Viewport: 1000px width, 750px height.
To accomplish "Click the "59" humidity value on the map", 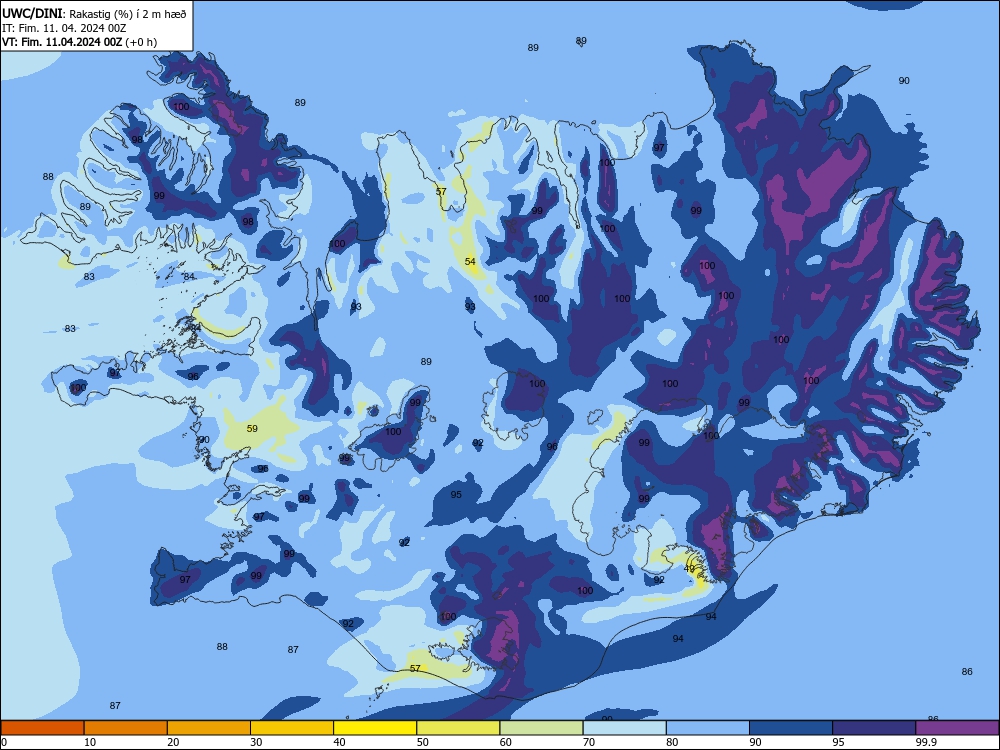I will (253, 429).
